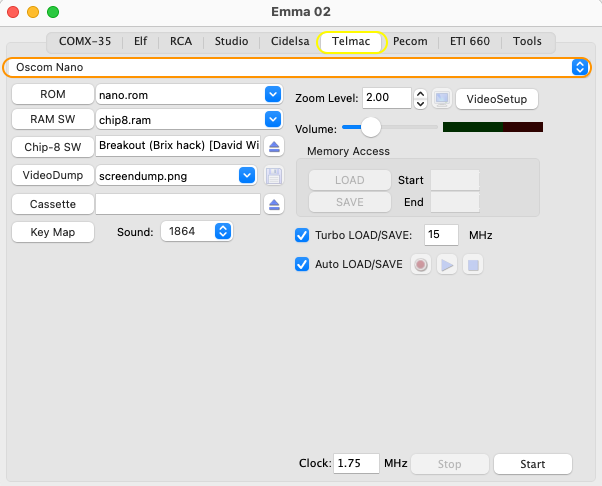Click the Memory Access End address field
602x486 pixels.
tap(455, 202)
